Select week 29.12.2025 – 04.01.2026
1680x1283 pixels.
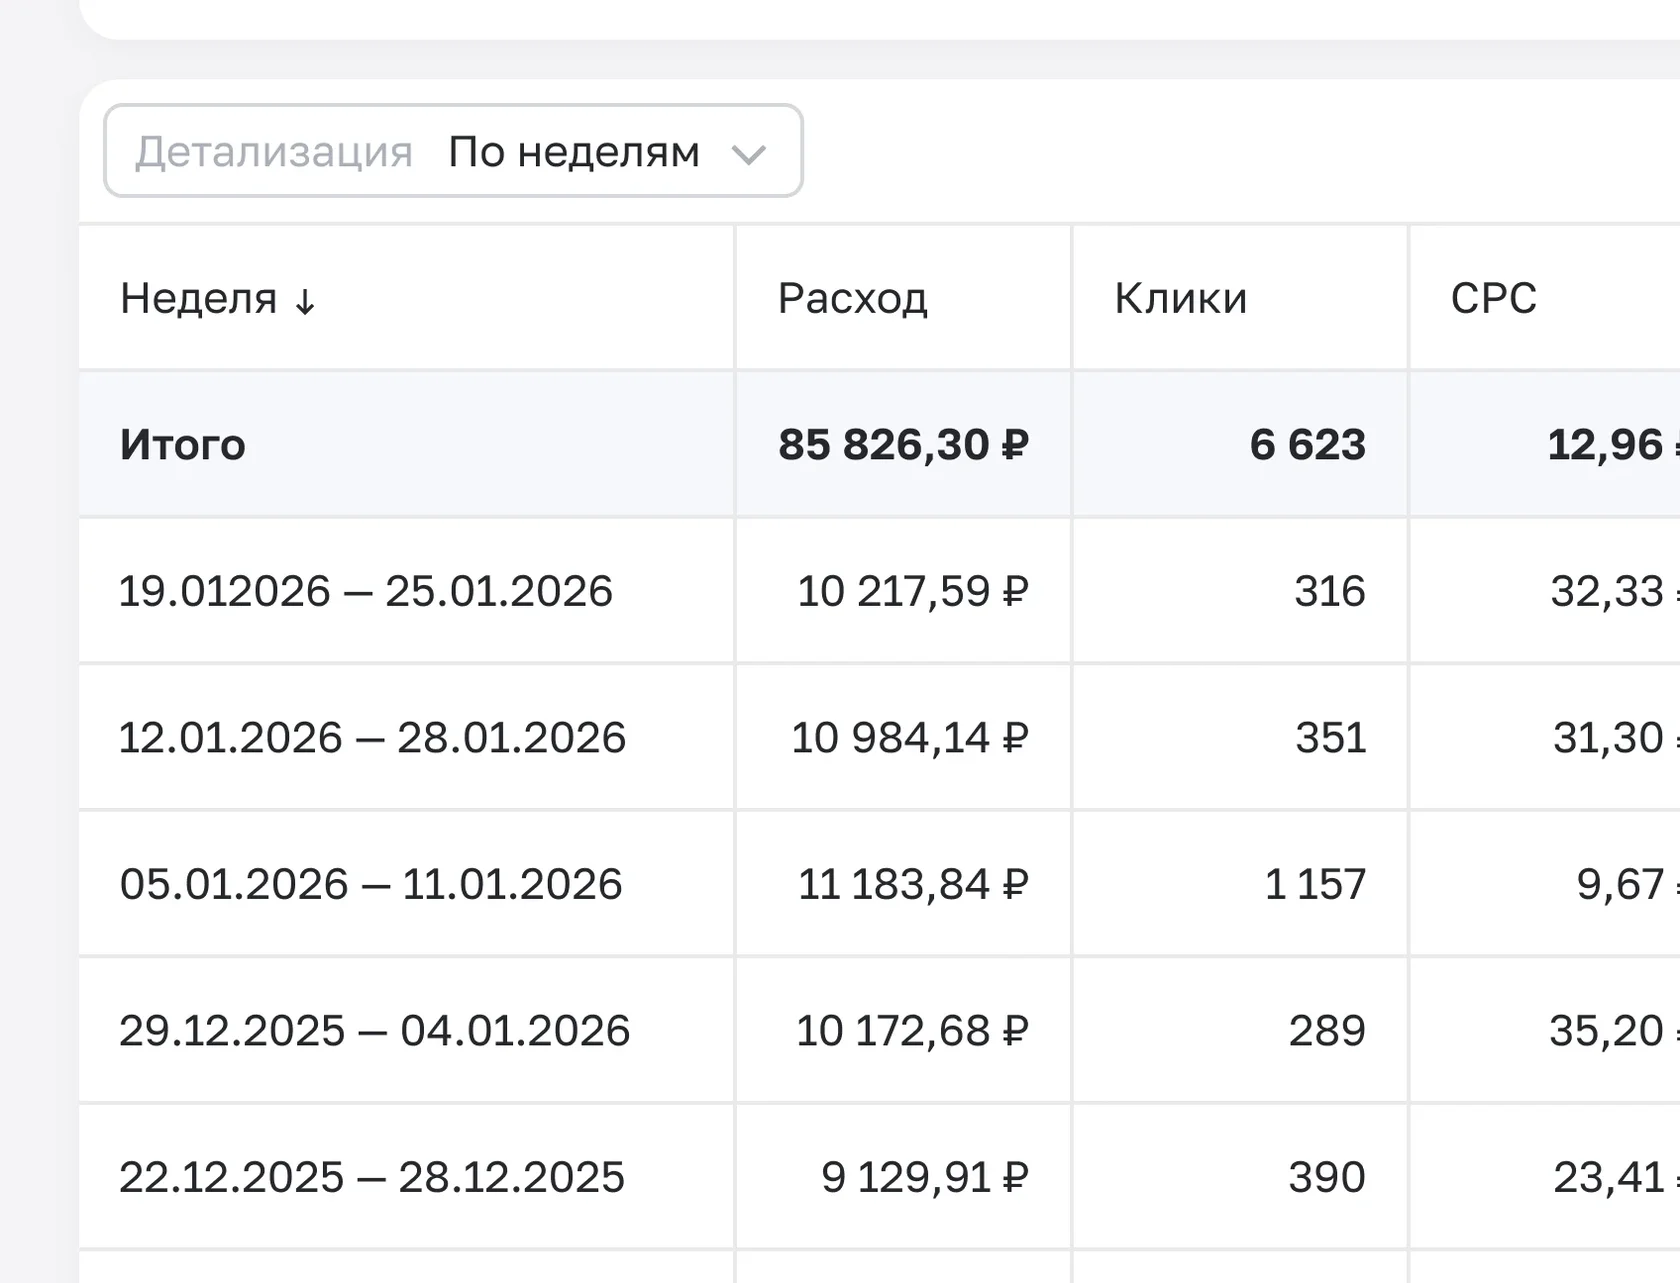[374, 1031]
